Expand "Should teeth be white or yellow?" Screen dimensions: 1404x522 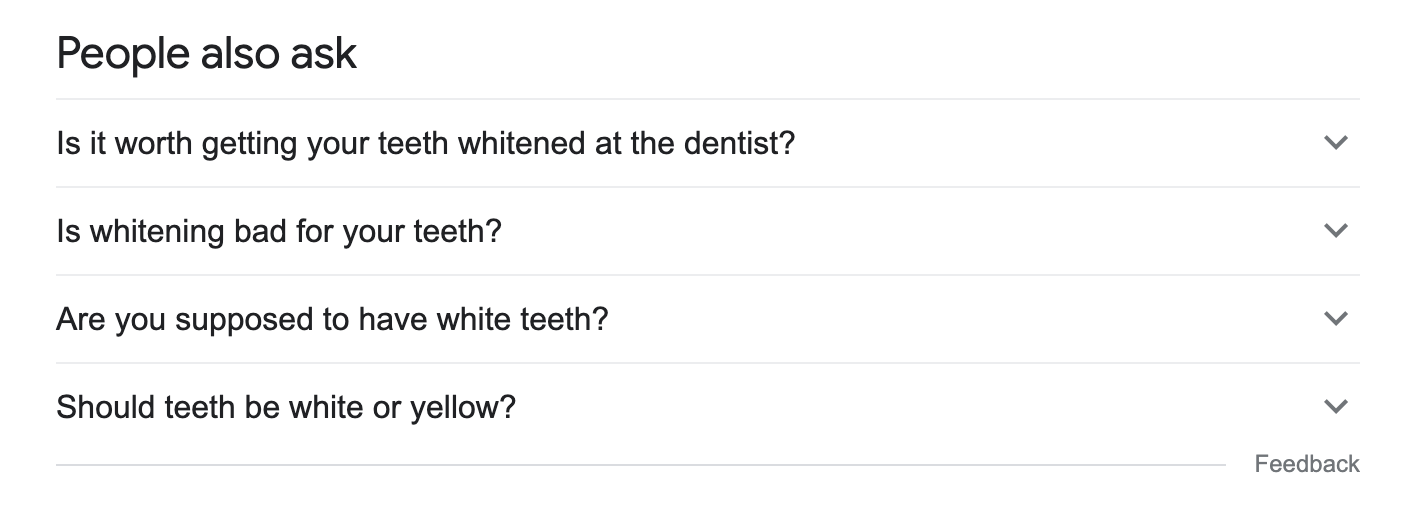click(286, 407)
